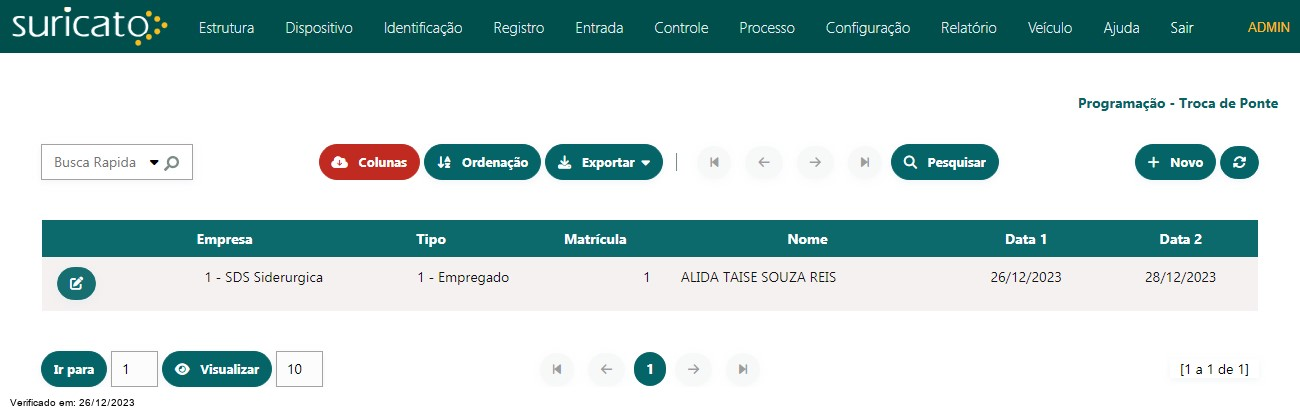Click previous-record arrow in top toolbar
Screen dimensions: 1300x417
pos(764,162)
